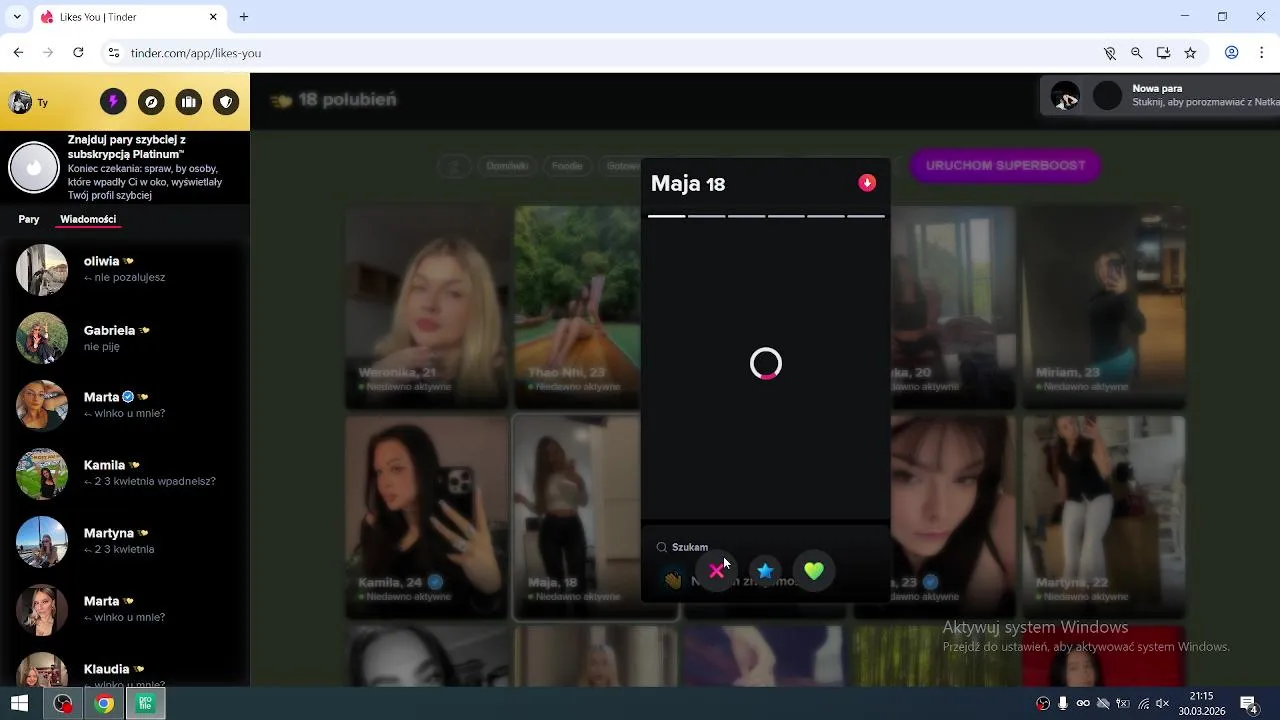Open the Windows Start menu
1280x720 pixels.
pyautogui.click(x=19, y=703)
